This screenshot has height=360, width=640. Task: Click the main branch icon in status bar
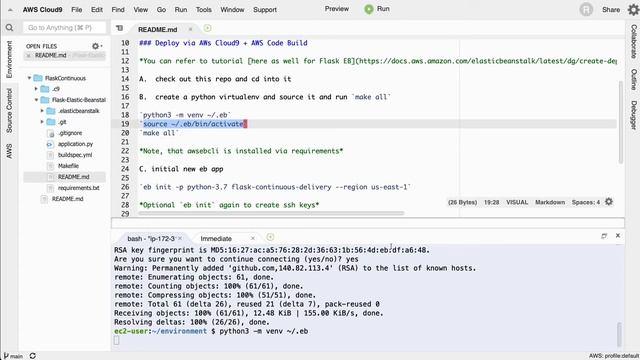pos(6,356)
